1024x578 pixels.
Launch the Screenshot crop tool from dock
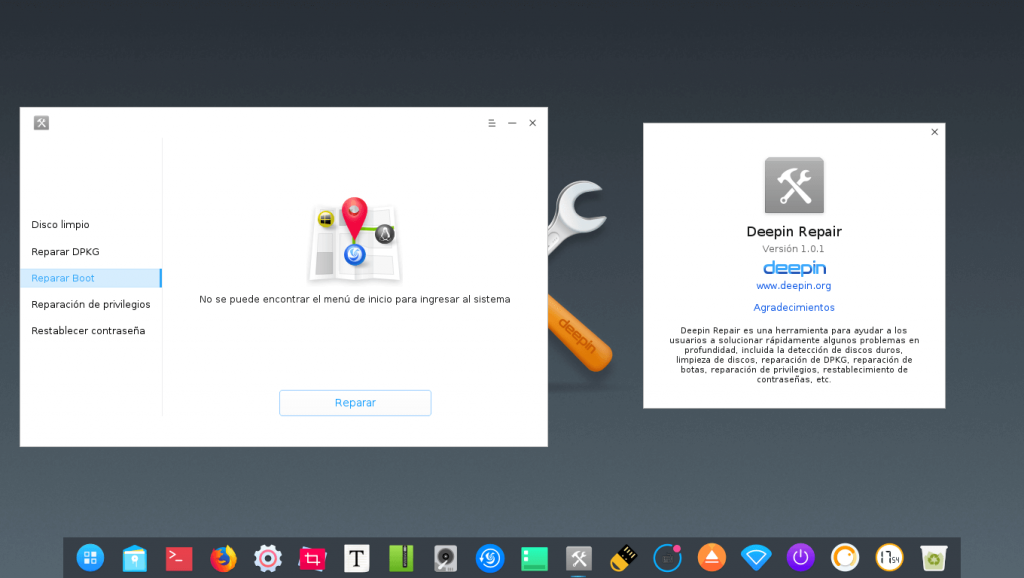coord(312,558)
